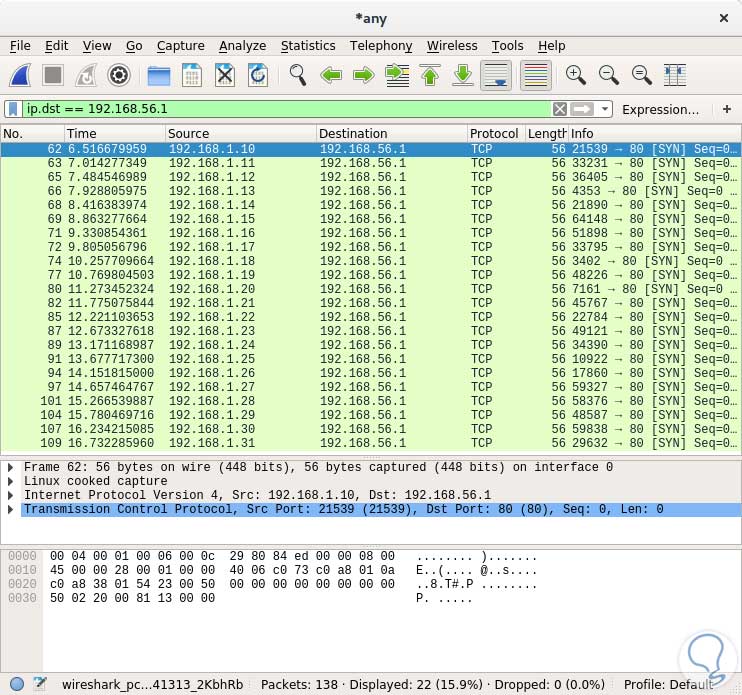
Task: Expand the Frame 62 details row
Action: [10, 467]
